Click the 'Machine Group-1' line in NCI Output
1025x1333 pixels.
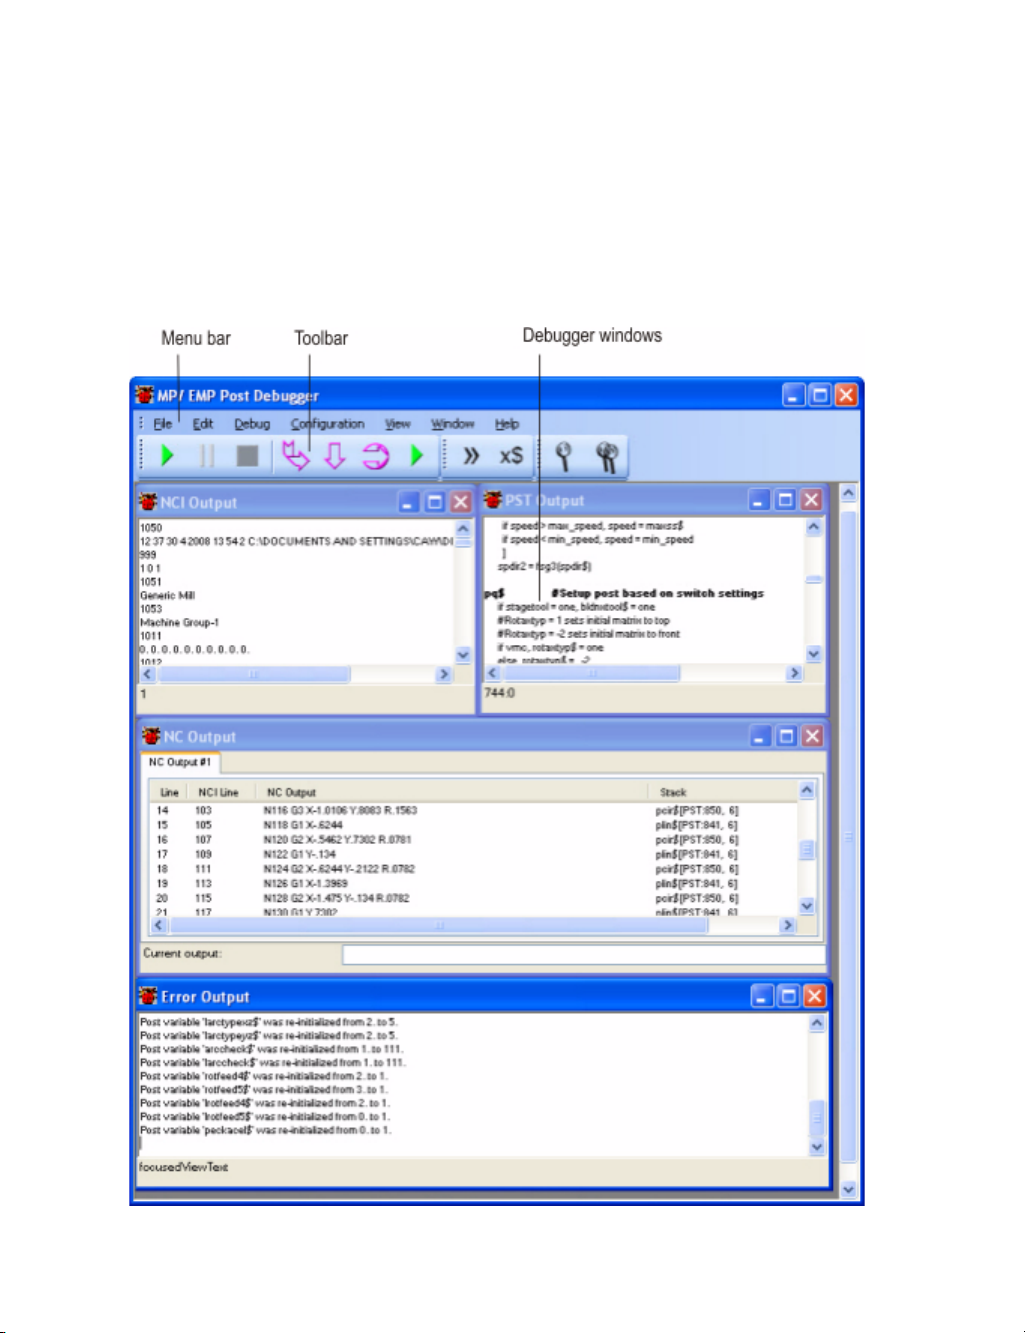coord(180,623)
